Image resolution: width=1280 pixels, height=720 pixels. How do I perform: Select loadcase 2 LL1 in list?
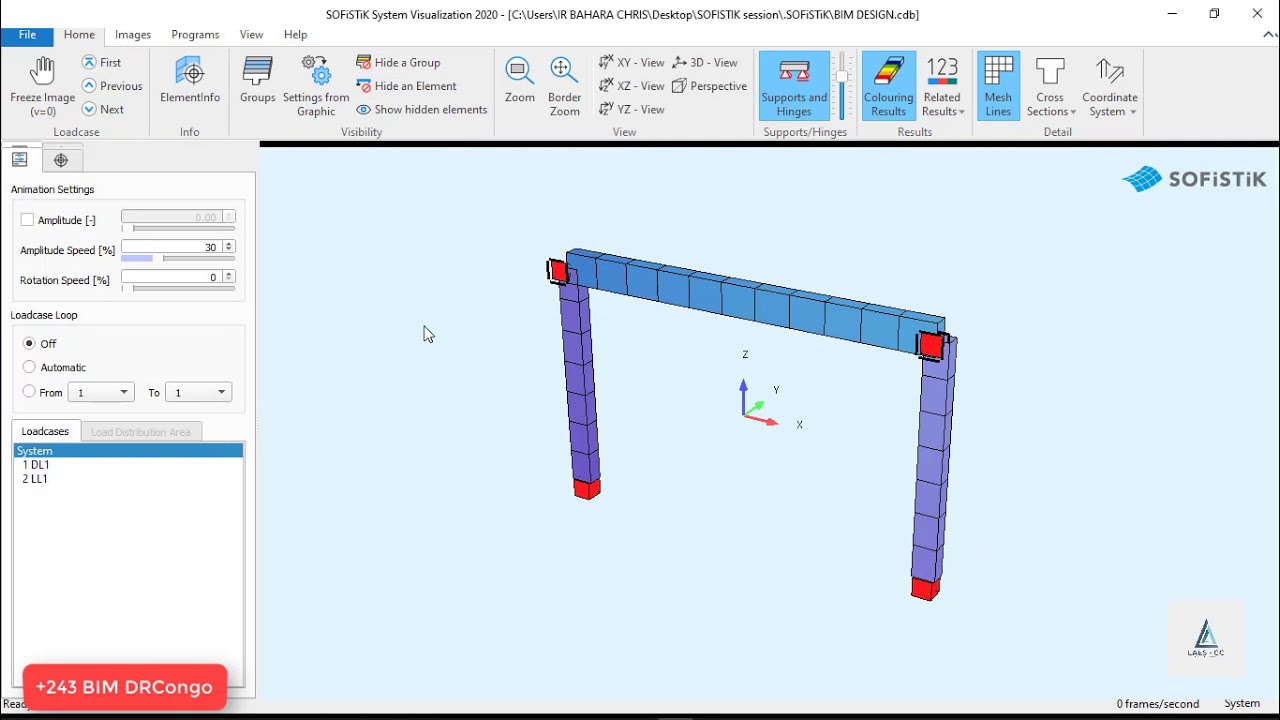[x=128, y=479]
